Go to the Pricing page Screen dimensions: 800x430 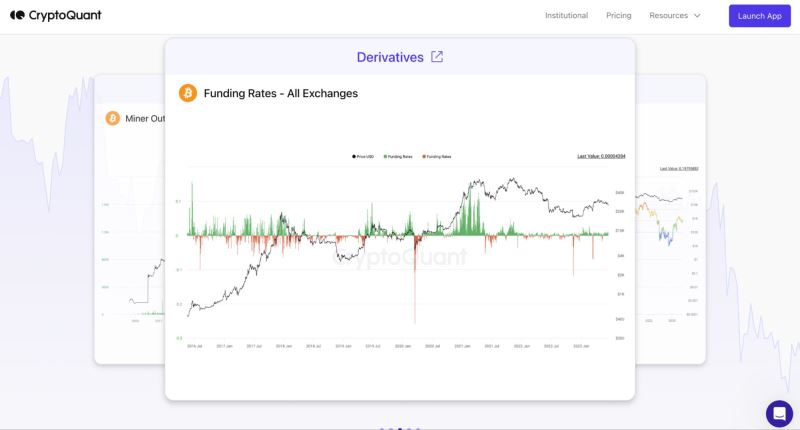click(x=618, y=16)
